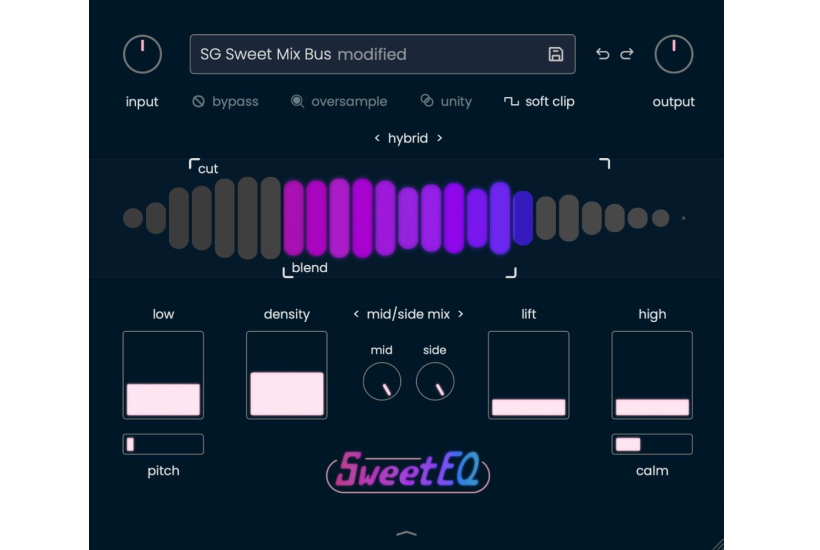Click the input gain knob
The image size is (820, 550).
142,54
